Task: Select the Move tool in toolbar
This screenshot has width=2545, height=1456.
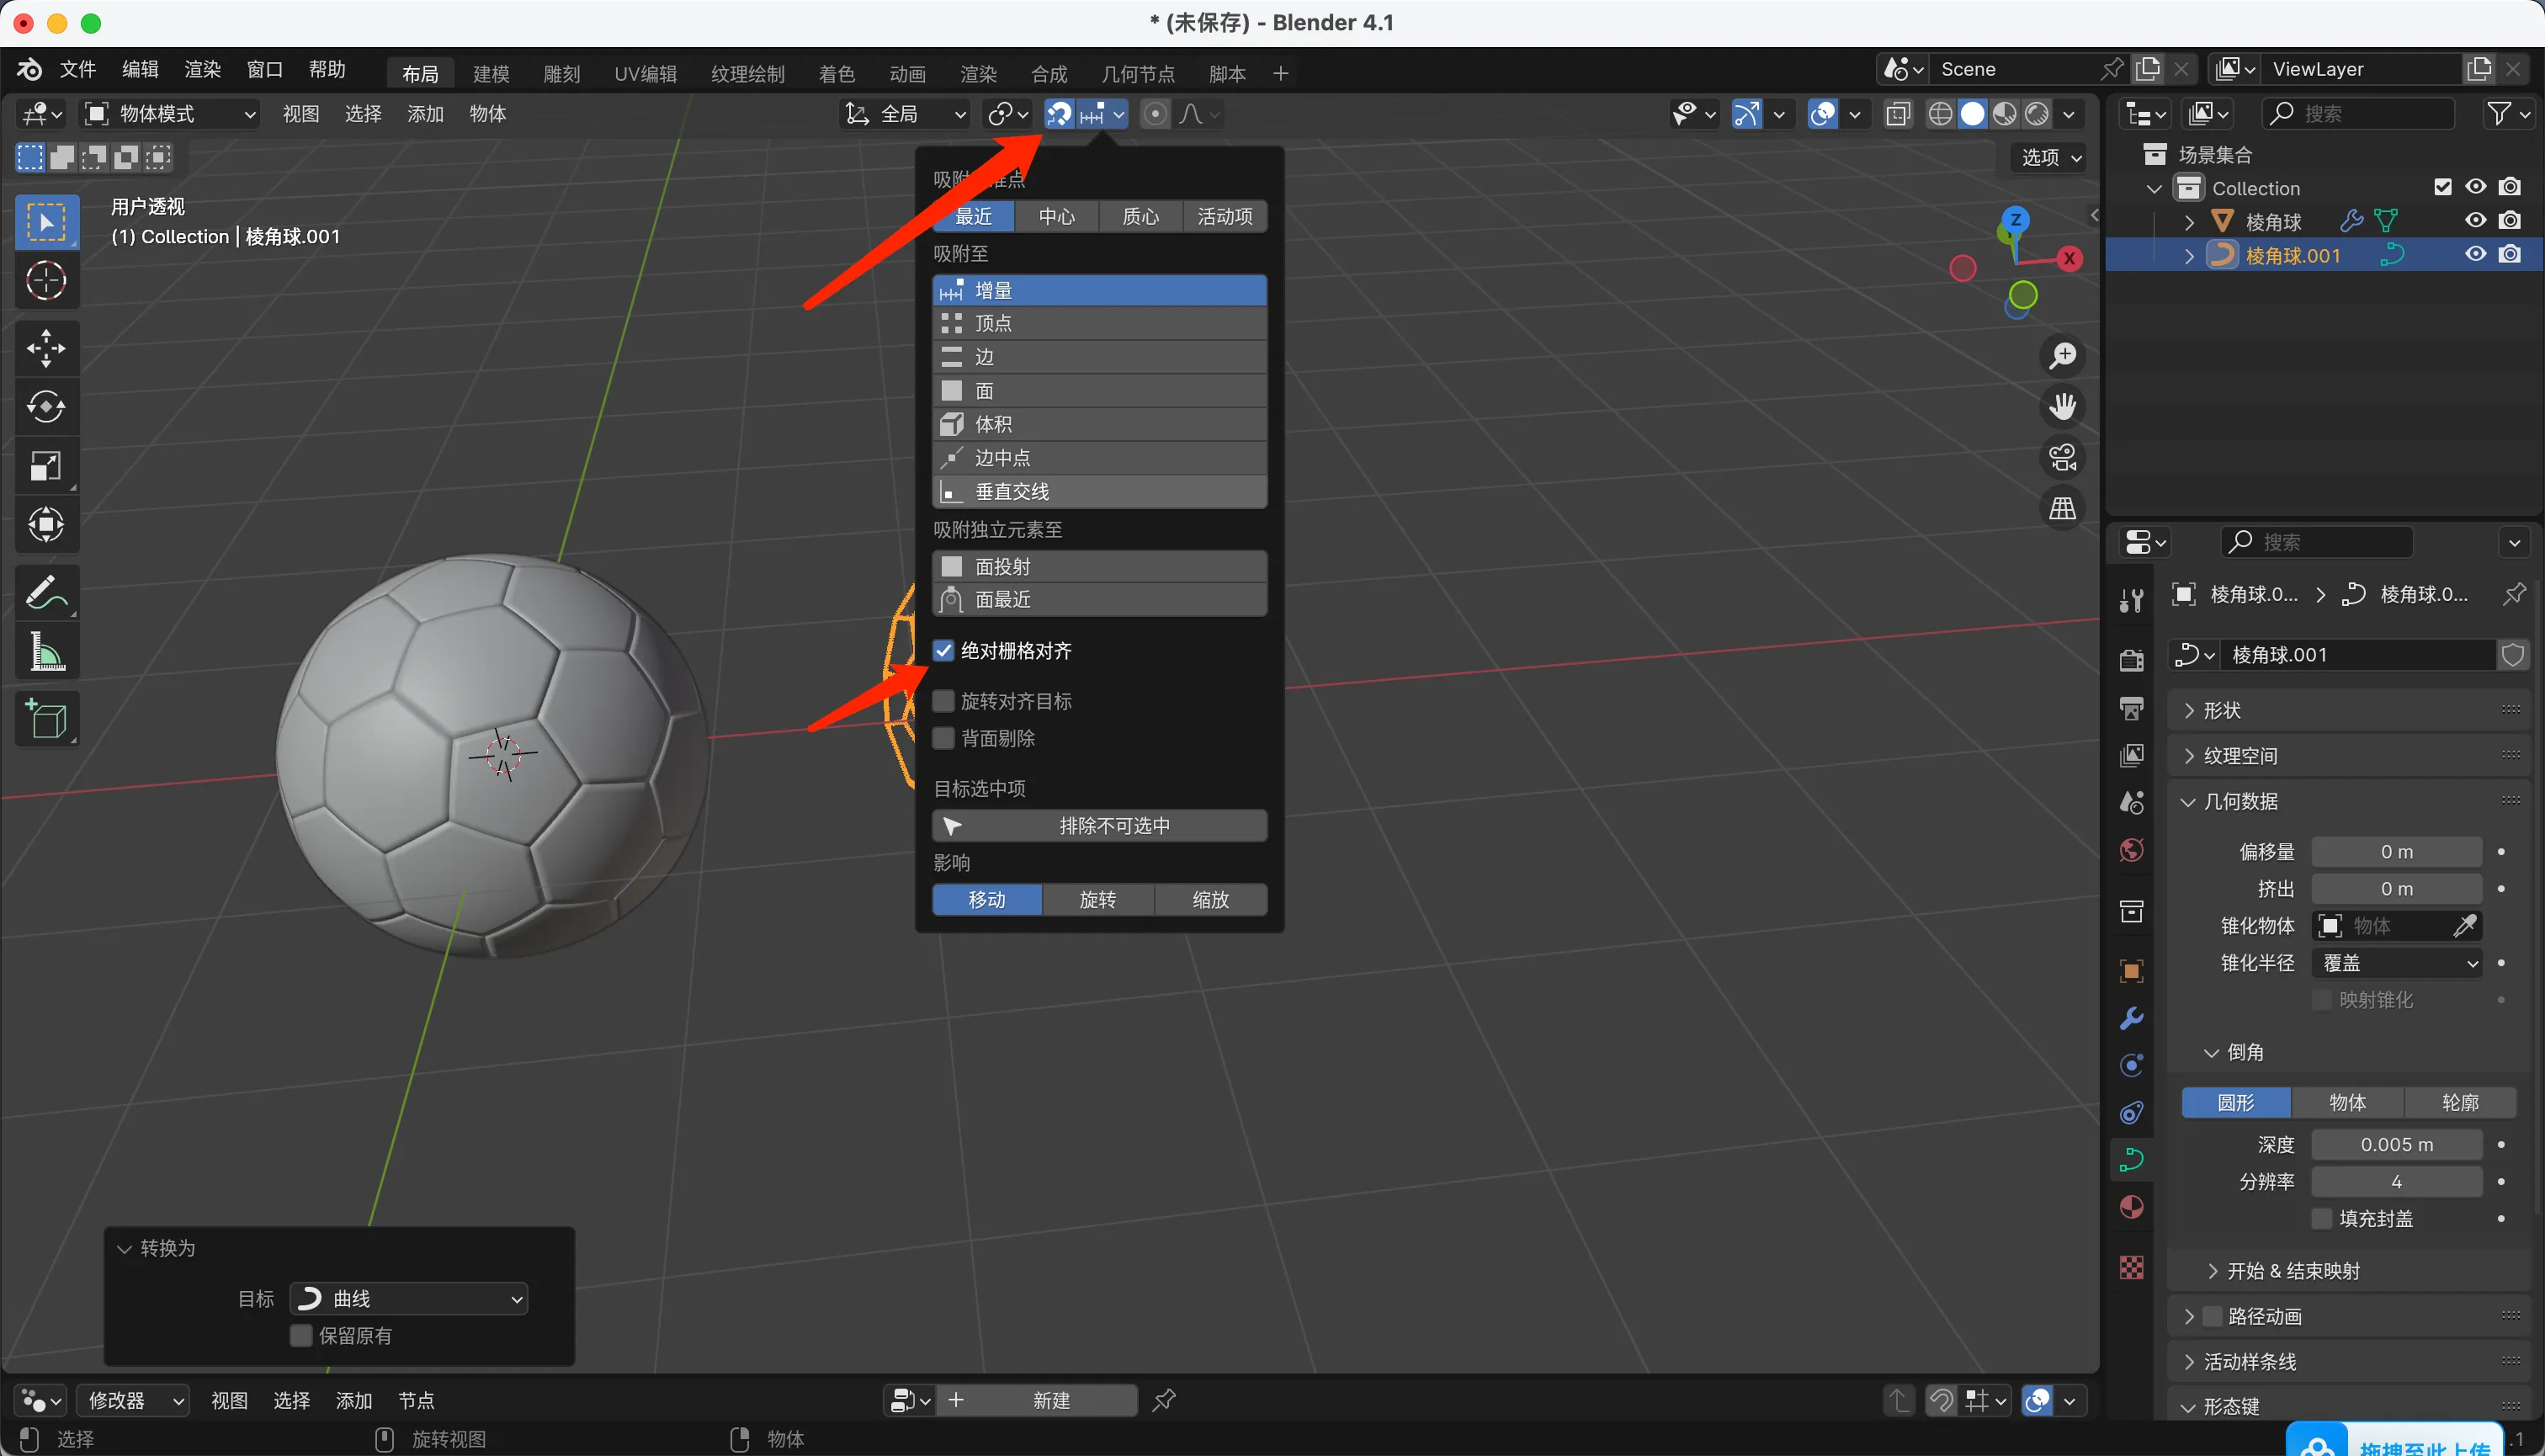Action: click(x=46, y=348)
